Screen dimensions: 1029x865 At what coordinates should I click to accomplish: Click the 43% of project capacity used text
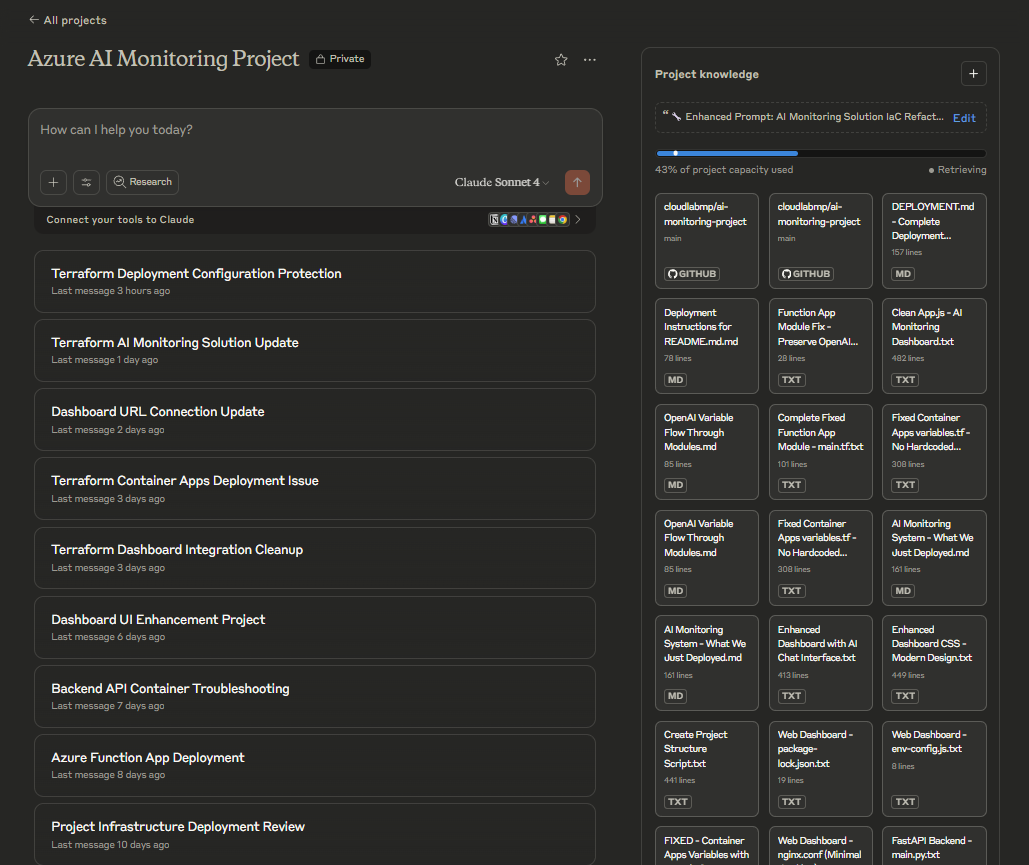[724, 170]
